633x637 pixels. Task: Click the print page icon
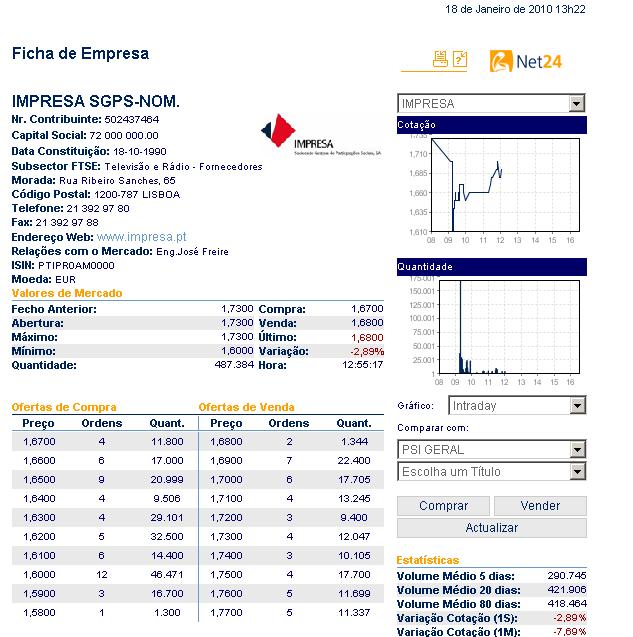point(440,59)
